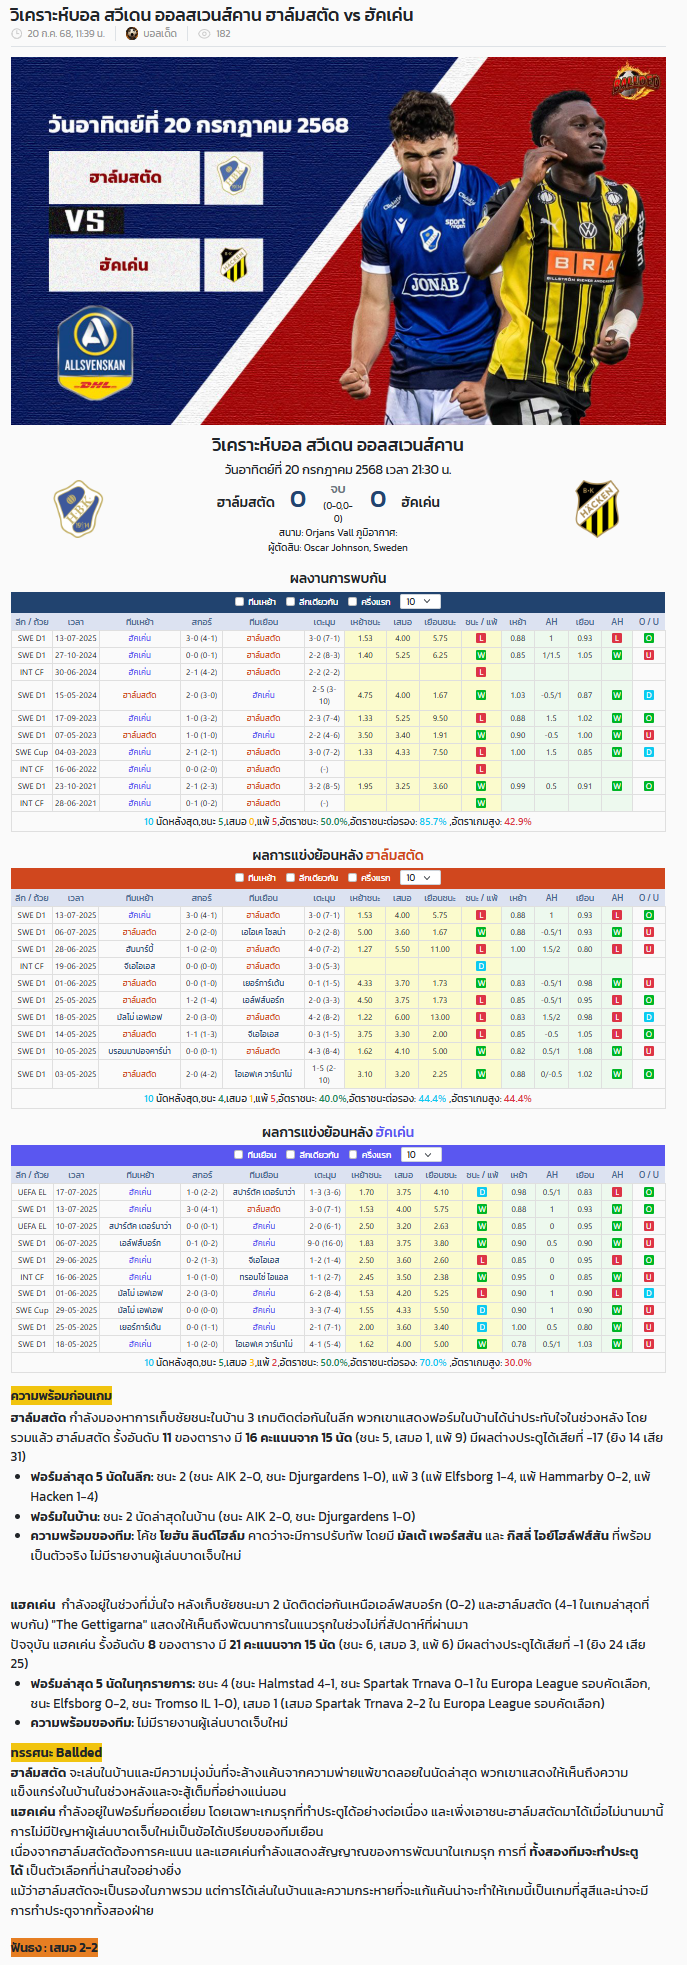687x1965 pixels.
Task: Click green W result badge in Halmstad 06-07-2025 row
Action: [x=481, y=932]
